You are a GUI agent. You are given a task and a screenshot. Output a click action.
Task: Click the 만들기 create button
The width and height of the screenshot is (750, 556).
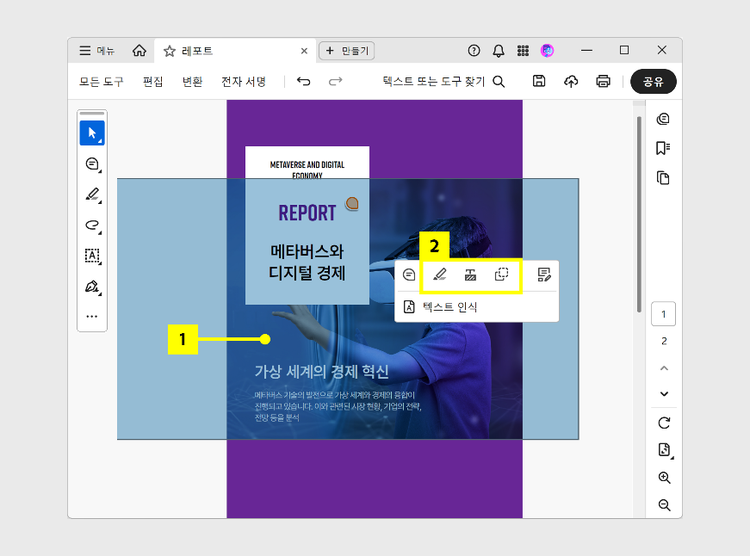[x=346, y=51]
